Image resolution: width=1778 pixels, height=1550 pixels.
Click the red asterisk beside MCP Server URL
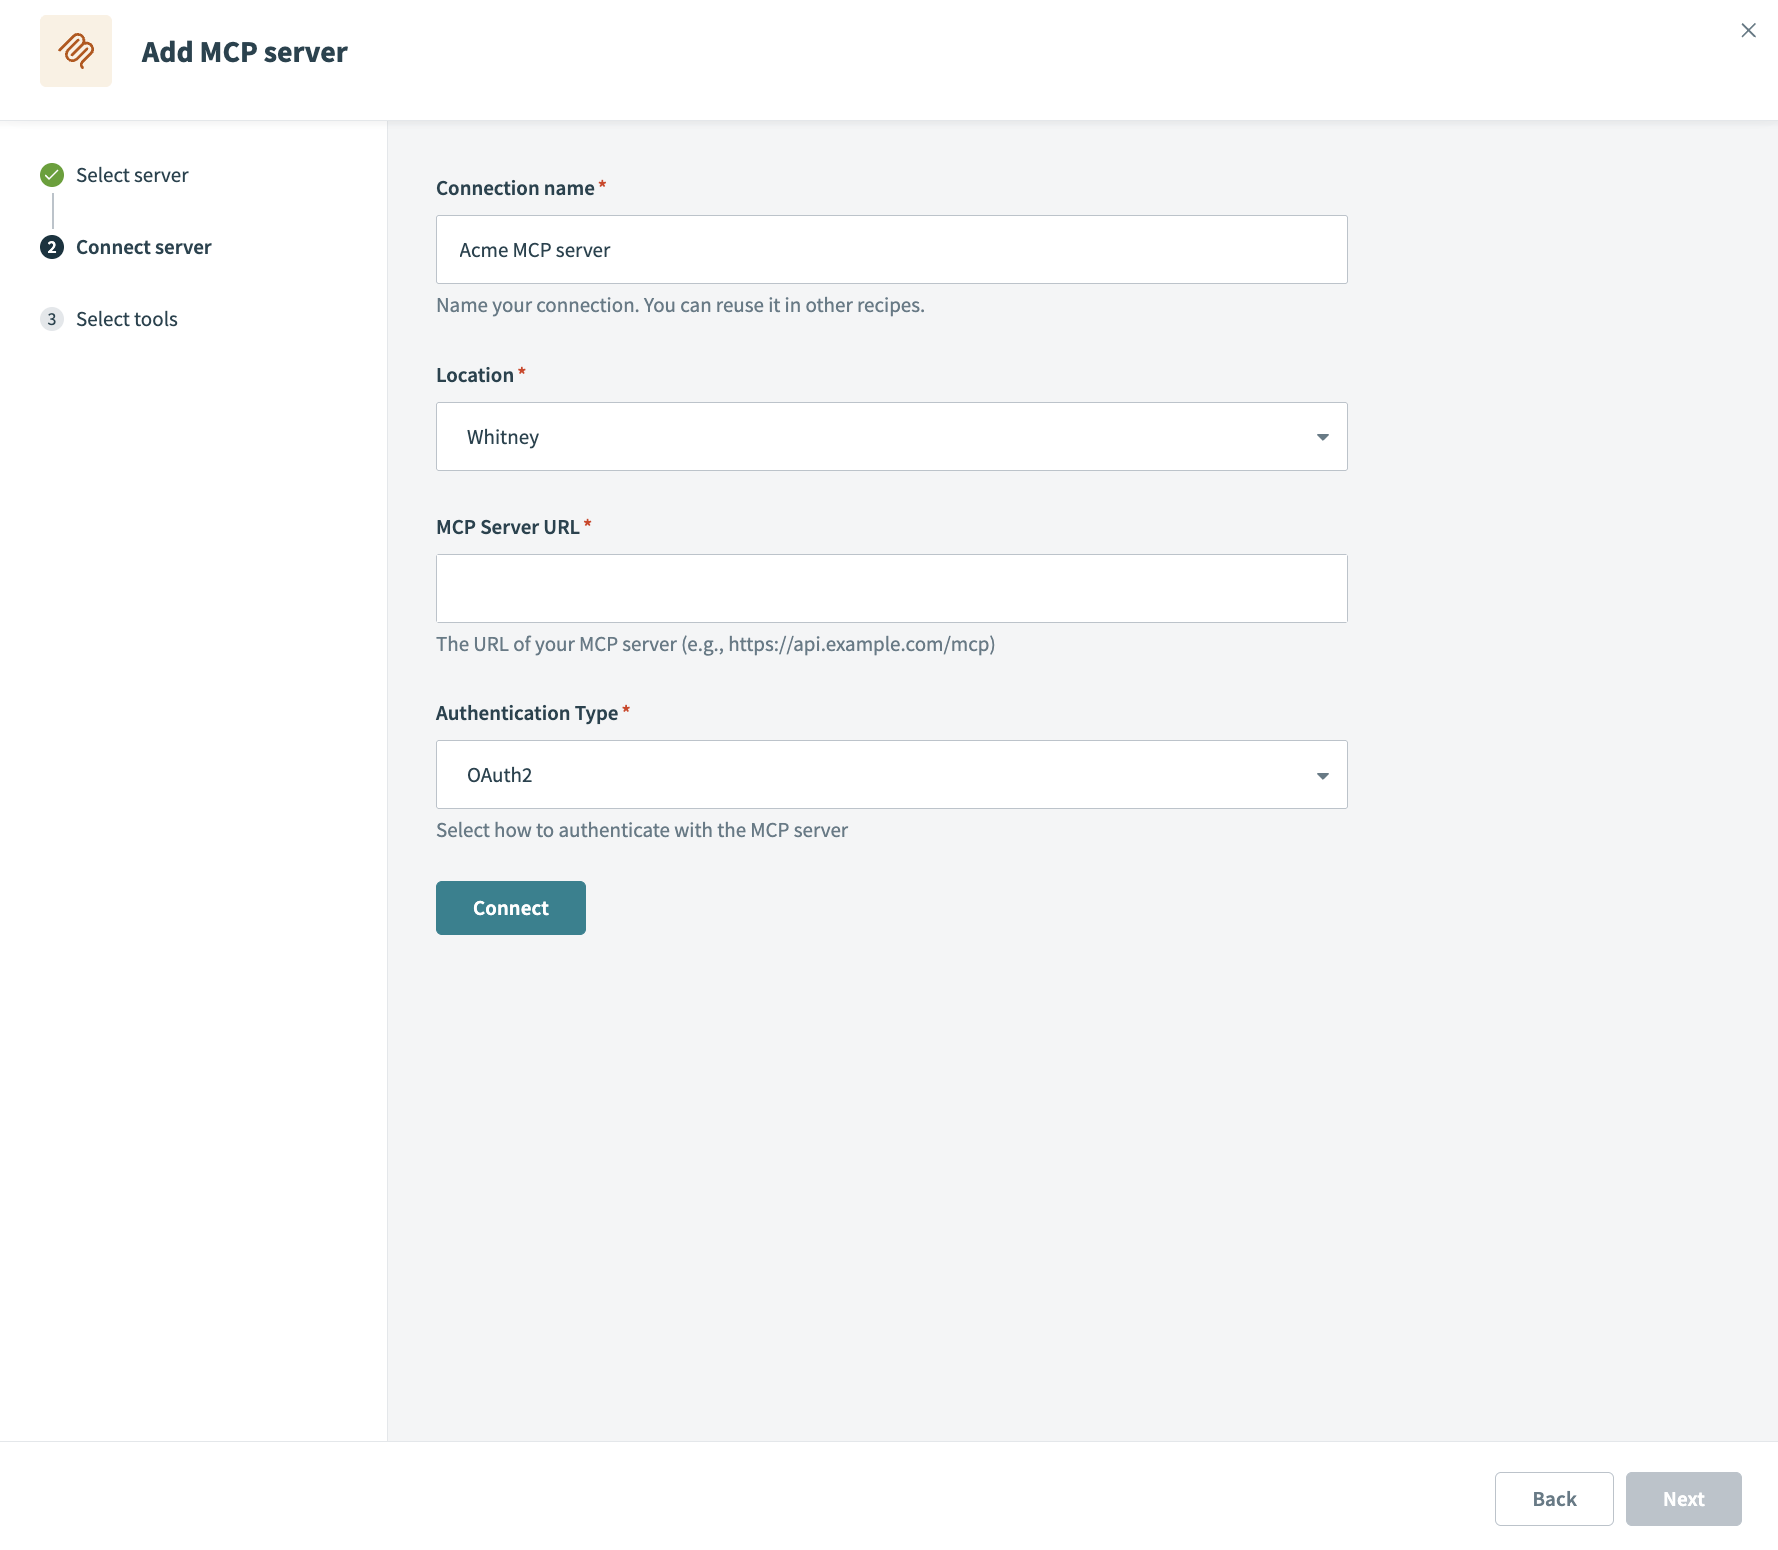click(x=589, y=522)
